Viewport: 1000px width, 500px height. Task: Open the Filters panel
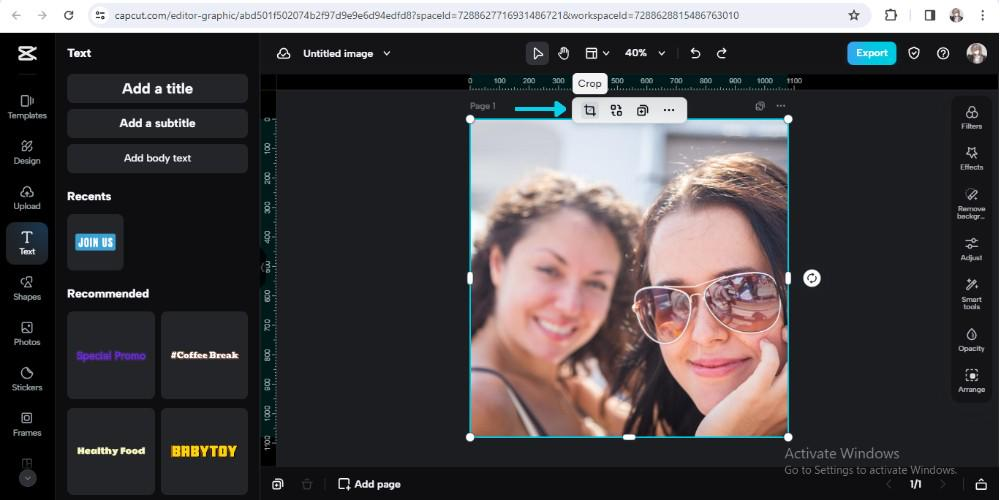pos(971,118)
